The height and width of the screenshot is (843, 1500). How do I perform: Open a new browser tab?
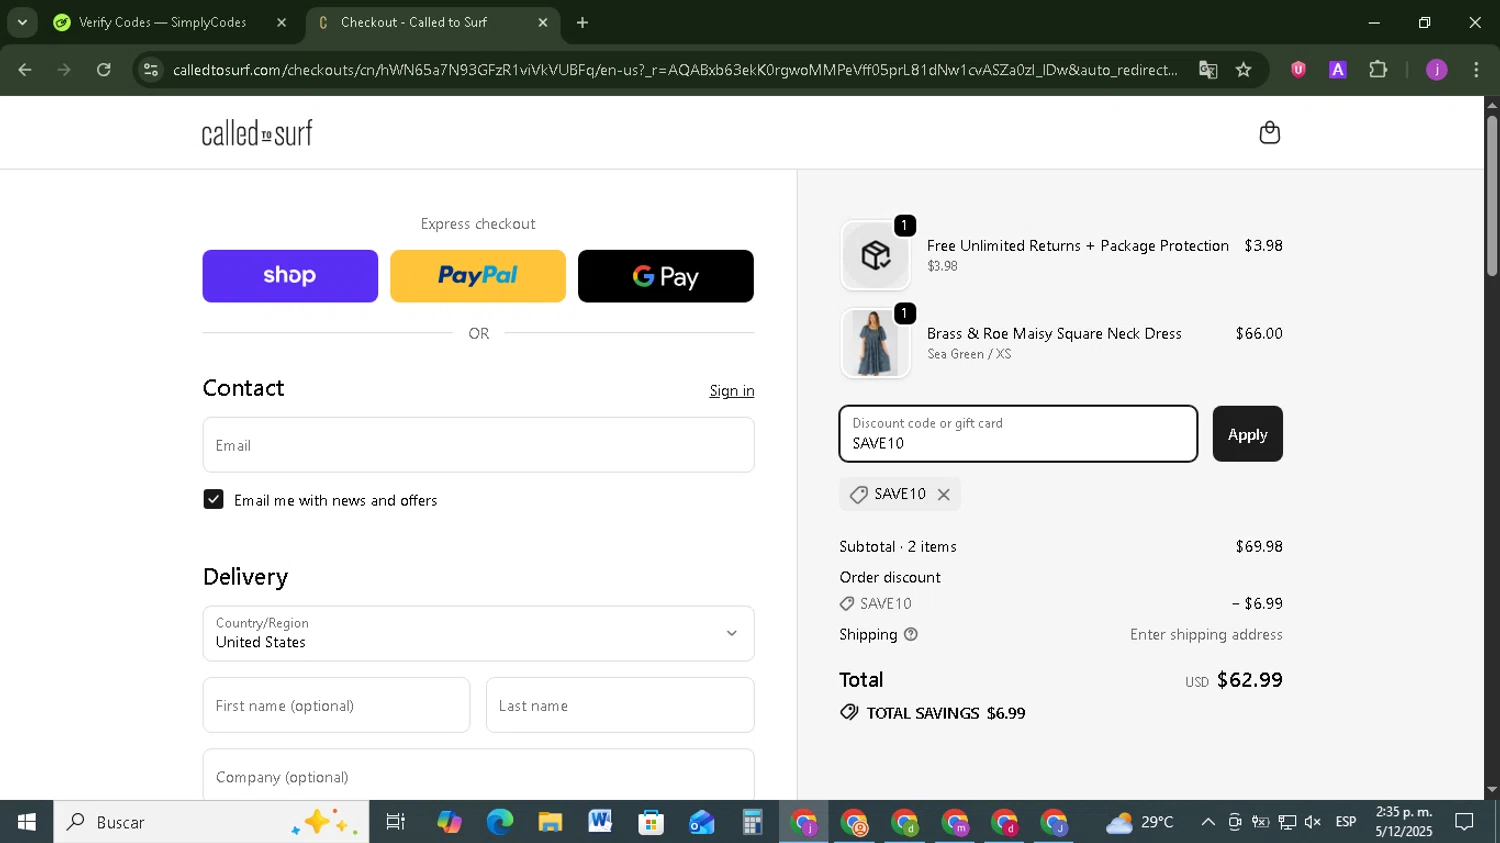tap(582, 22)
